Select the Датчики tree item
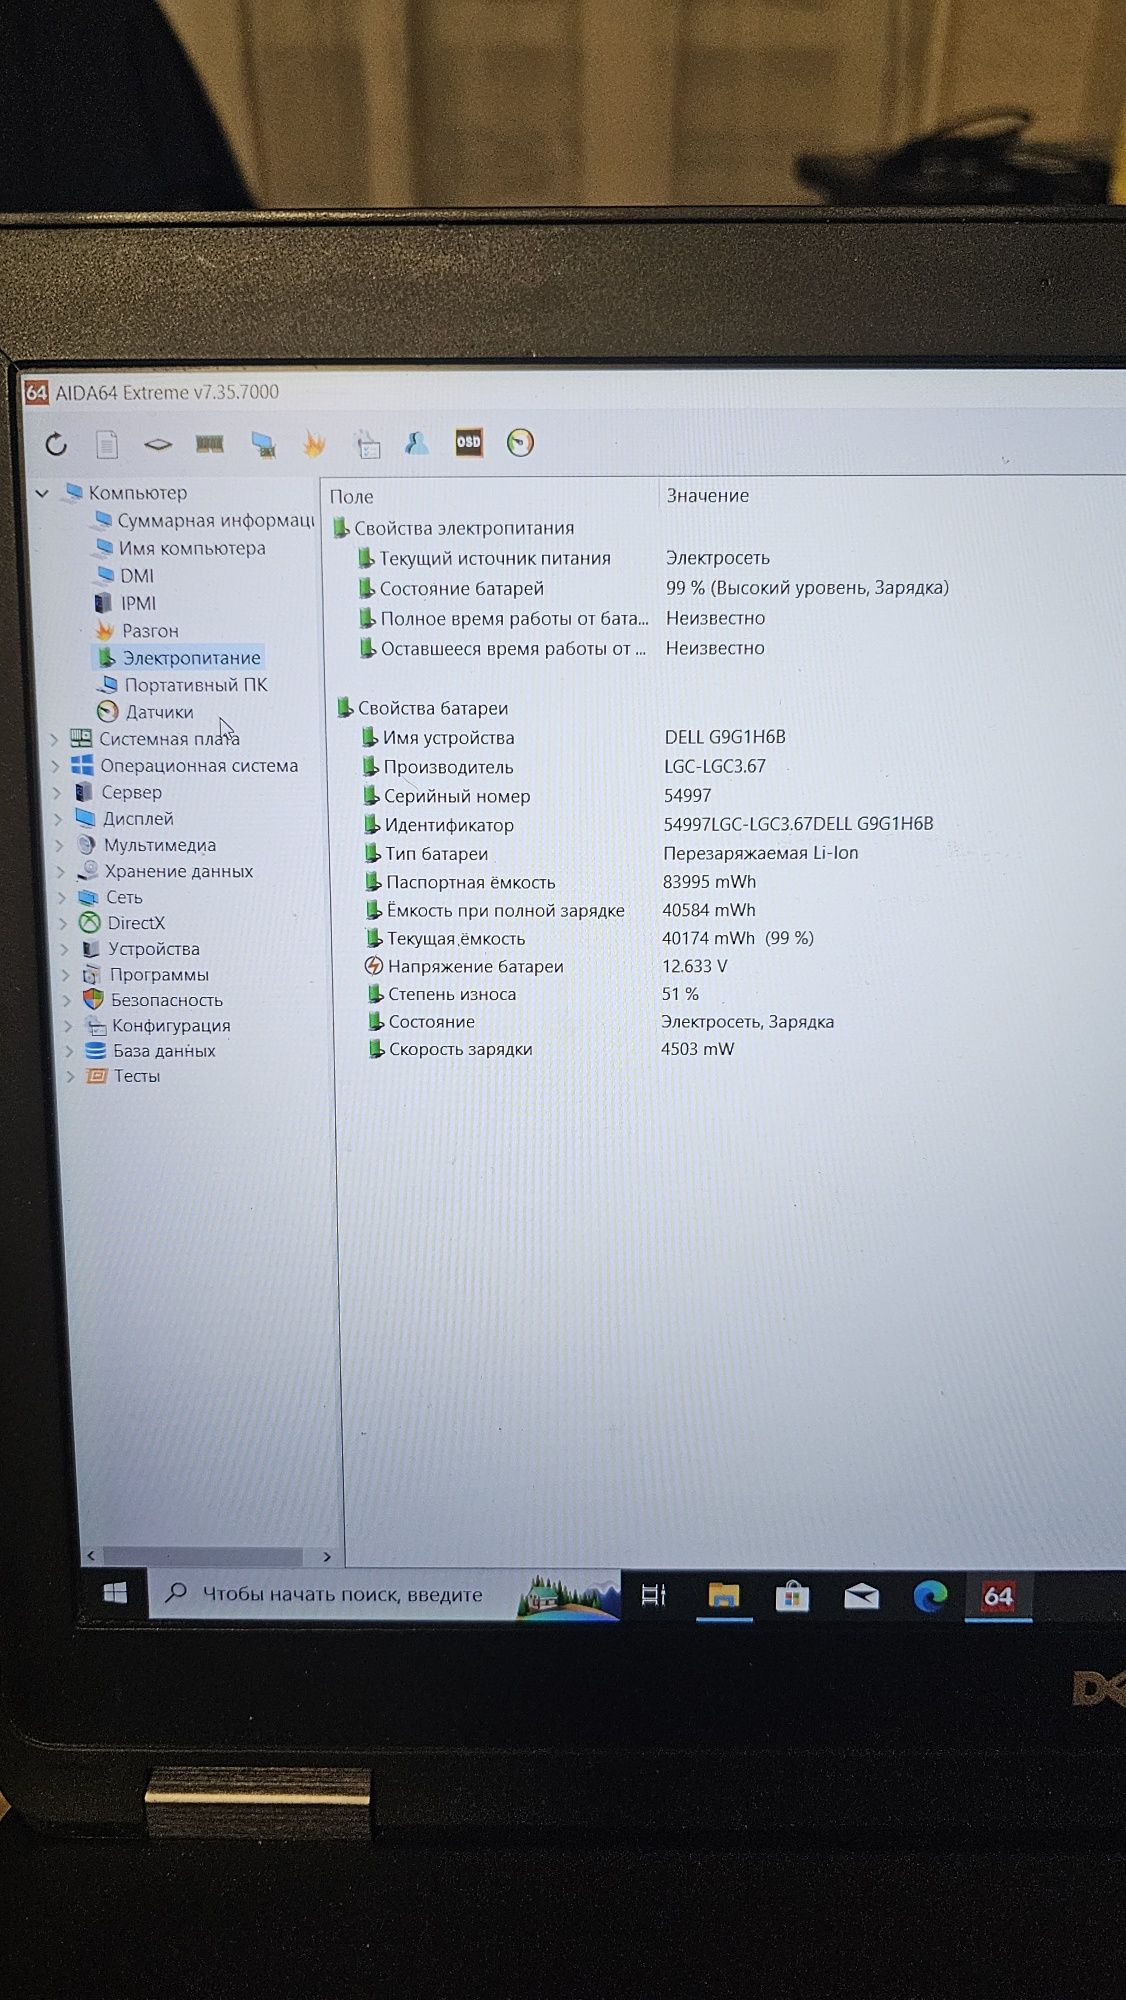Viewport: 1126px width, 2000px height. pyautogui.click(x=146, y=712)
